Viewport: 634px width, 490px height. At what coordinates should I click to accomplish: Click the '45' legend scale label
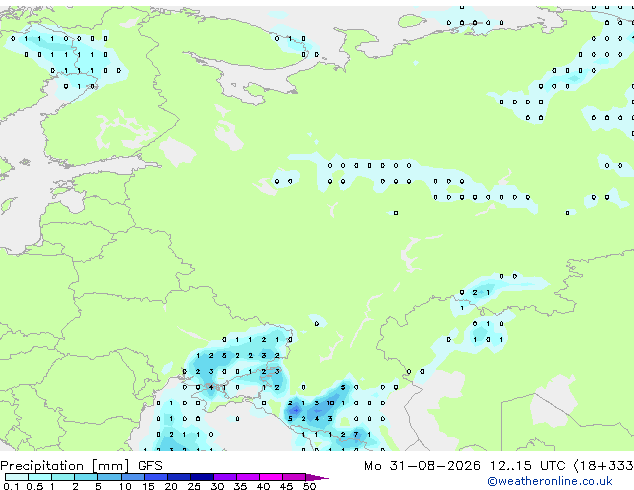coord(286,486)
